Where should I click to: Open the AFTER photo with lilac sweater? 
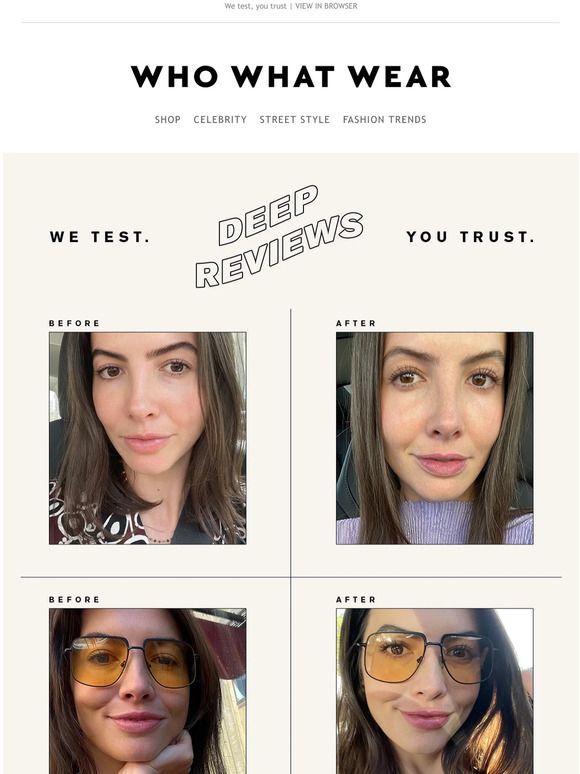pos(434,438)
